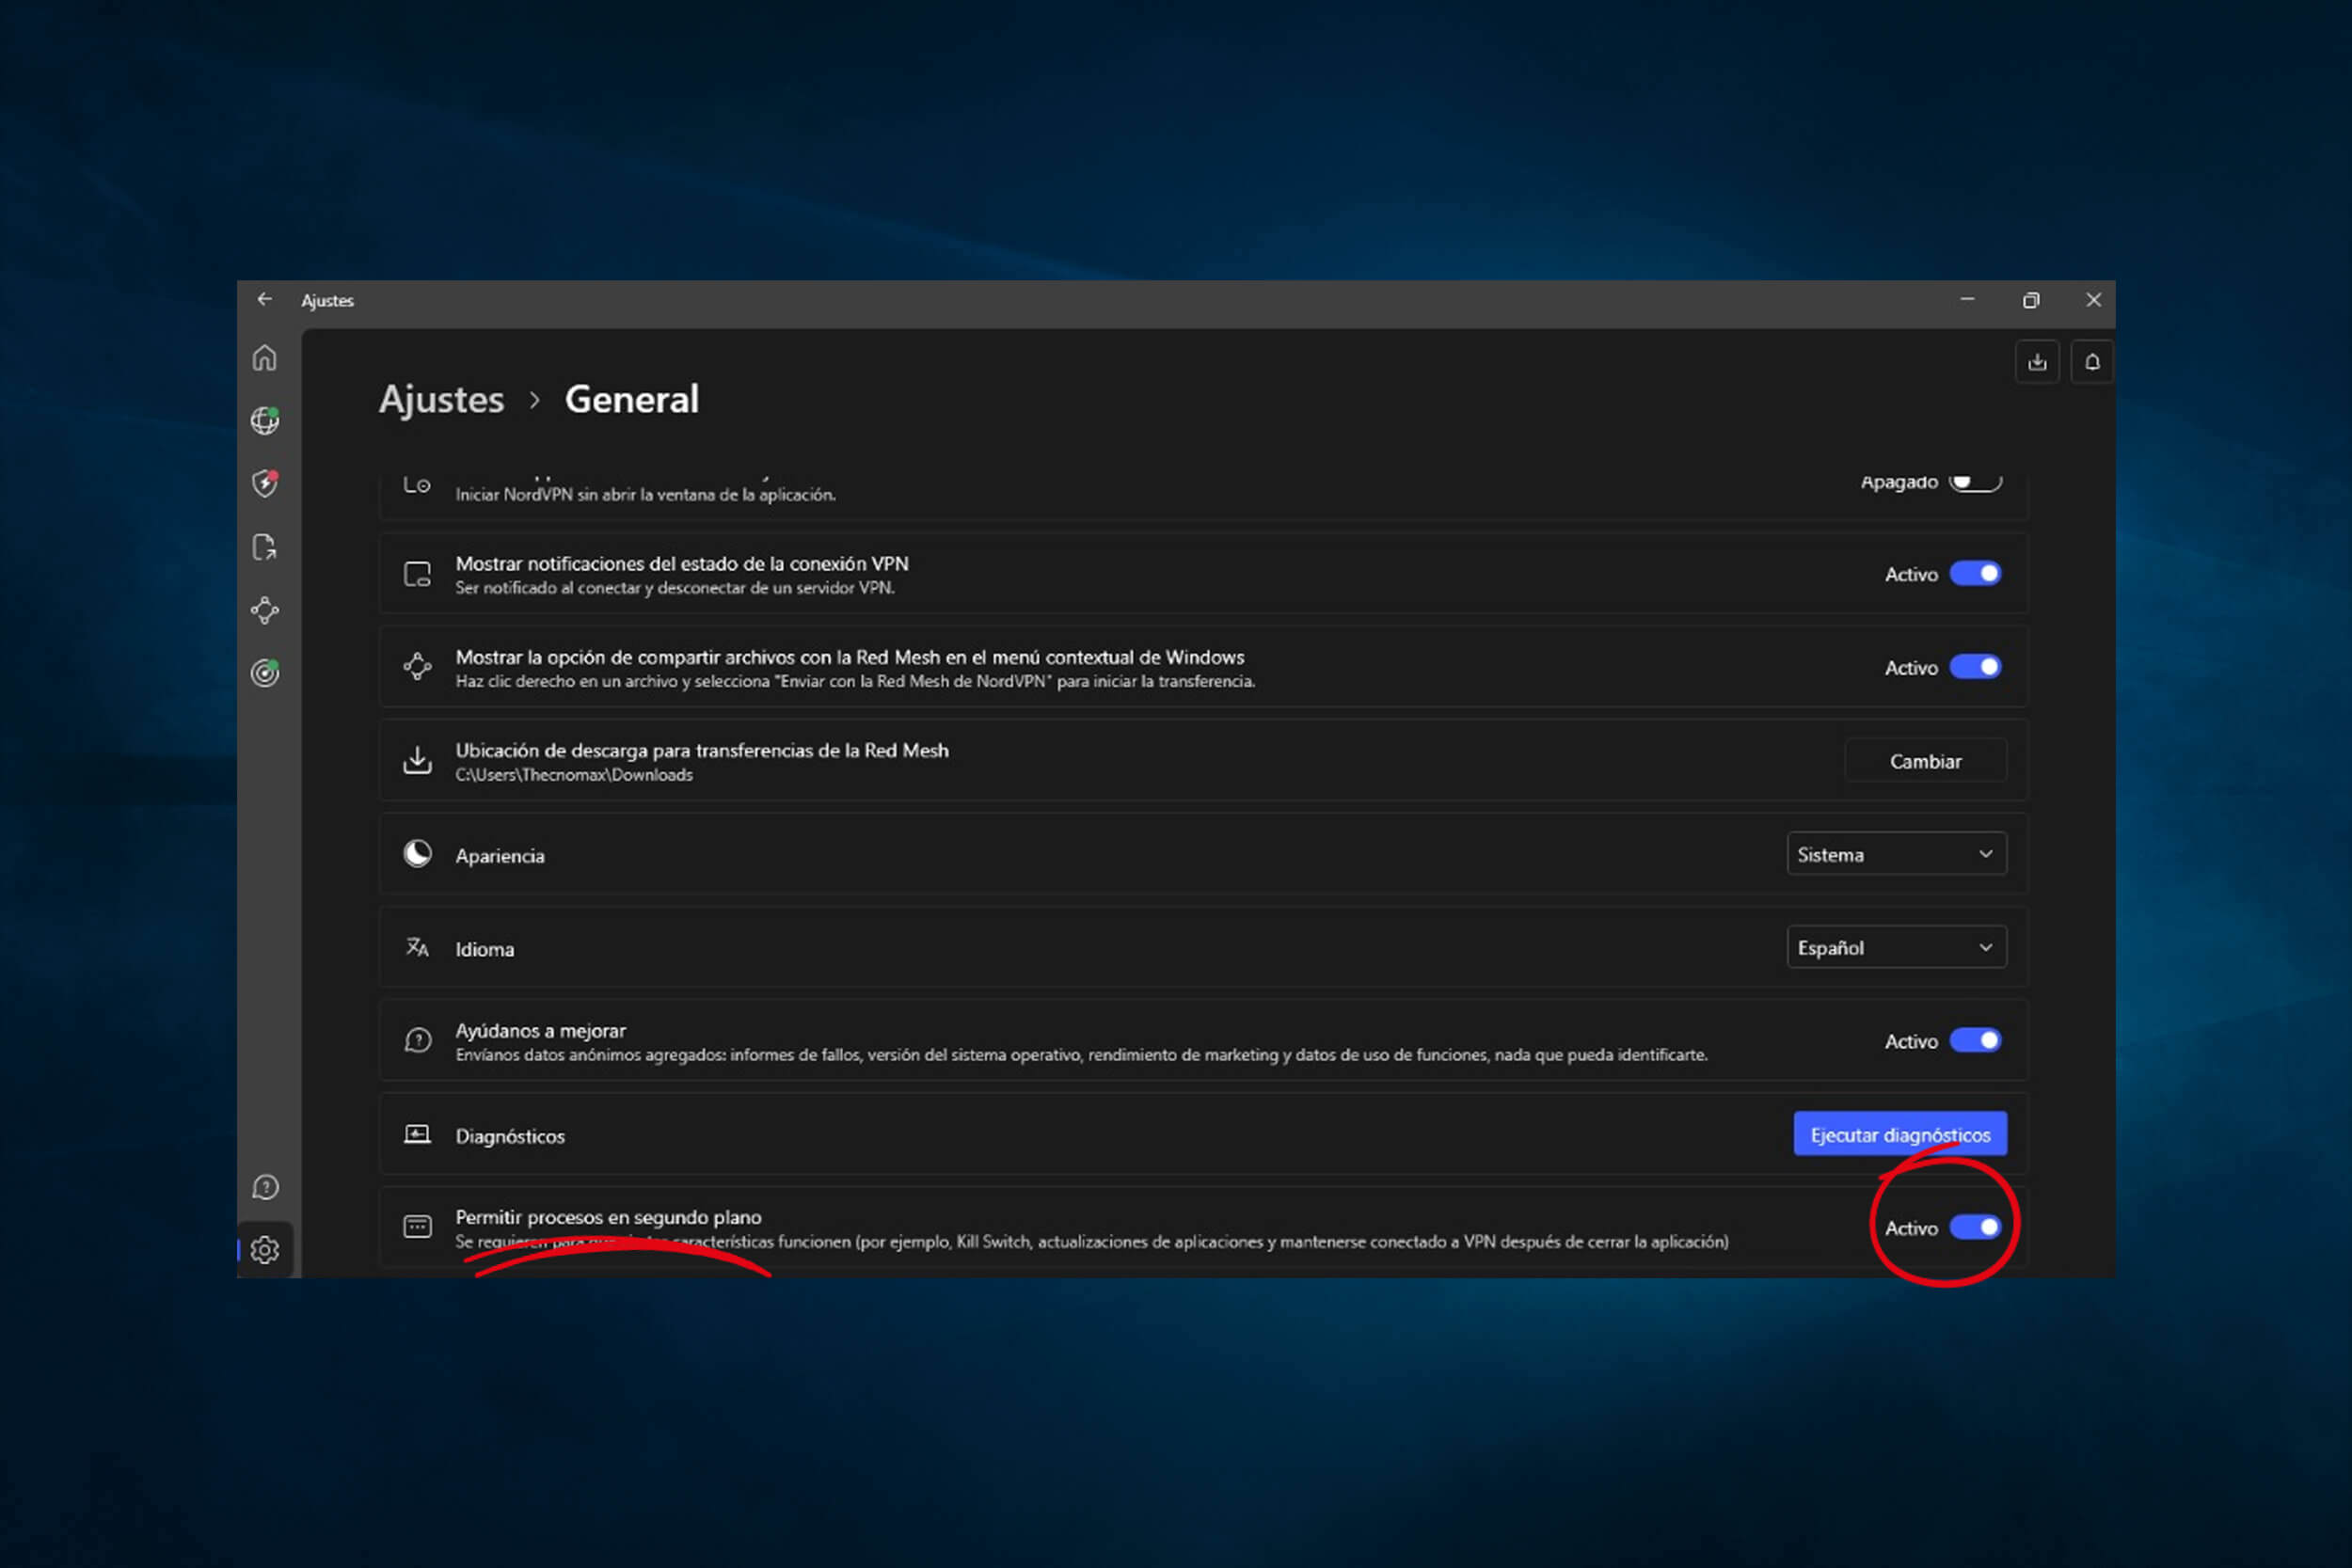2352x1568 pixels.
Task: Click the VPN notifications row icon
Action: click(x=417, y=574)
